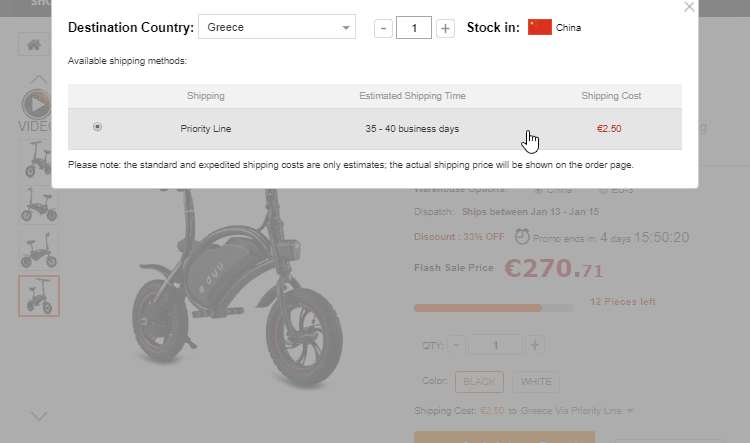Increase shipping quantity with plus button
The image size is (750, 443).
(x=446, y=28)
